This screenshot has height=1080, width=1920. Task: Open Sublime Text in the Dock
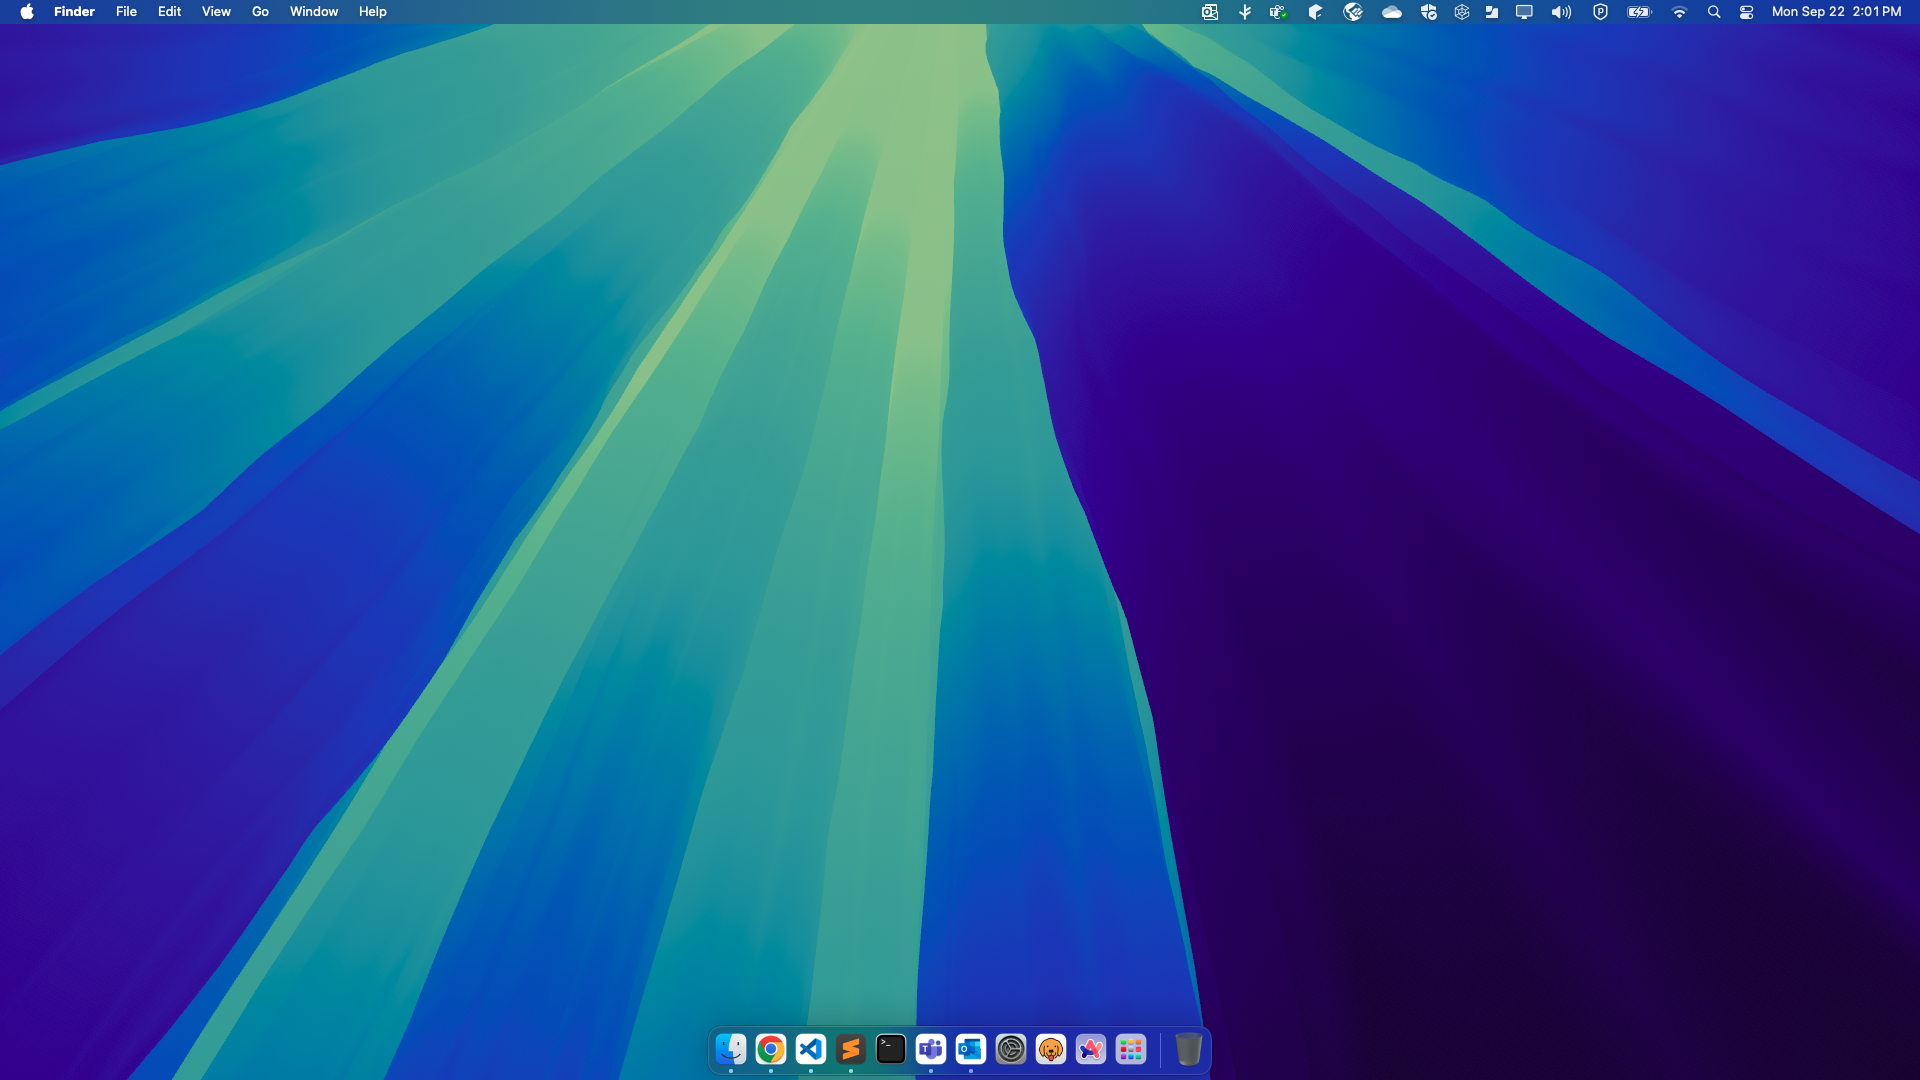click(850, 1049)
